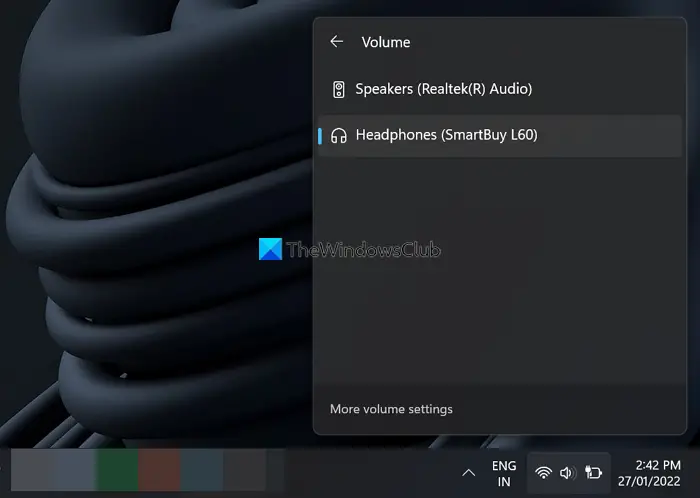Click the Wi-Fi icon in system tray
700x498 pixels.
click(x=543, y=473)
